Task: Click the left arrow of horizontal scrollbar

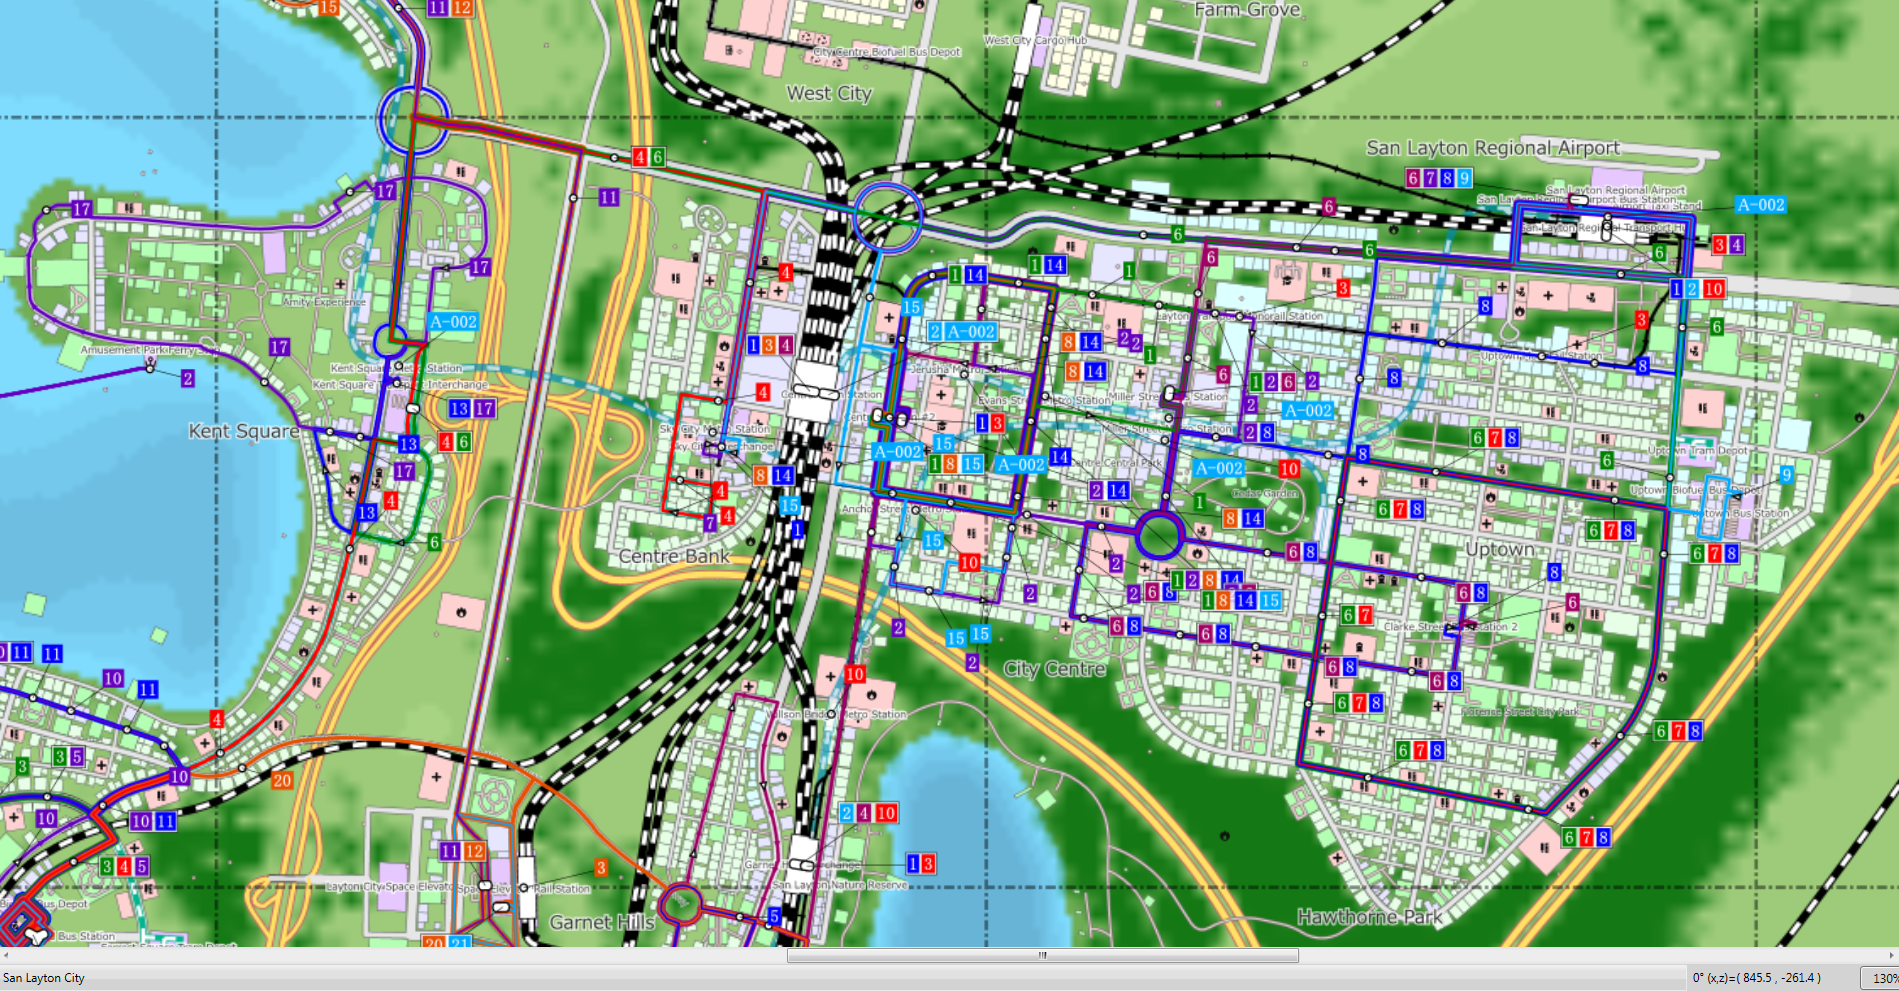Action: pyautogui.click(x=6, y=955)
